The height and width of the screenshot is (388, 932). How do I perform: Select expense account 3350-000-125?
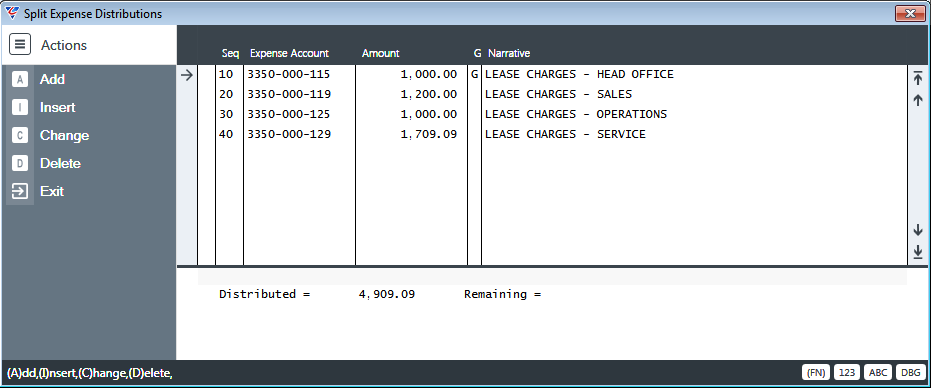tap(289, 114)
